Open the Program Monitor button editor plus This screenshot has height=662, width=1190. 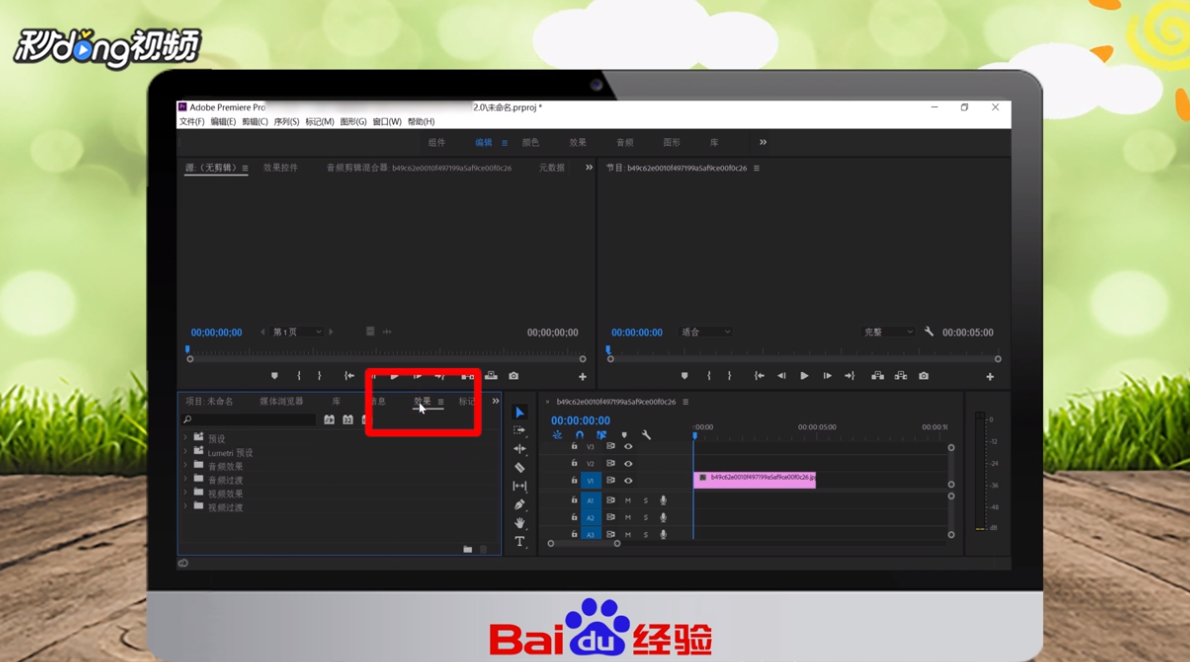(x=990, y=377)
